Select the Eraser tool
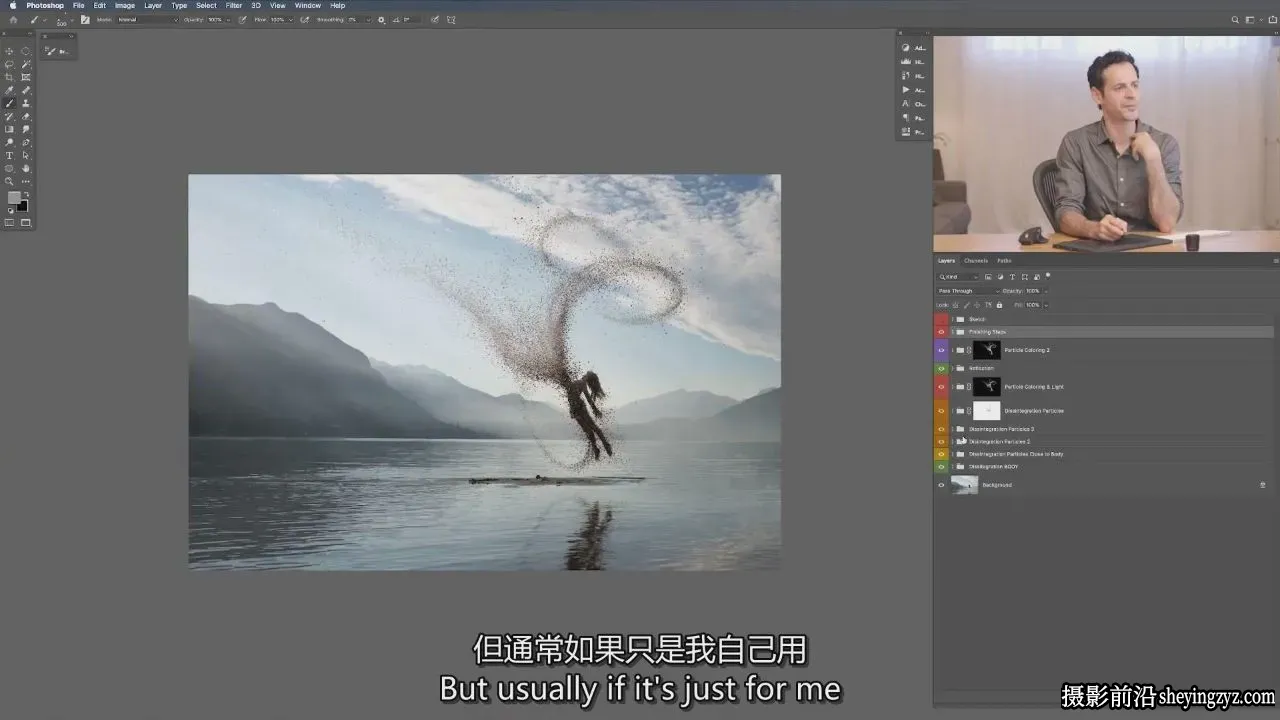Image resolution: width=1280 pixels, height=720 pixels. (25, 116)
